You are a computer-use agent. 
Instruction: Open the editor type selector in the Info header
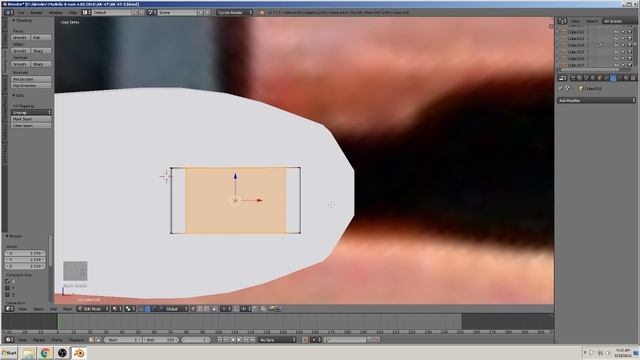9,13
